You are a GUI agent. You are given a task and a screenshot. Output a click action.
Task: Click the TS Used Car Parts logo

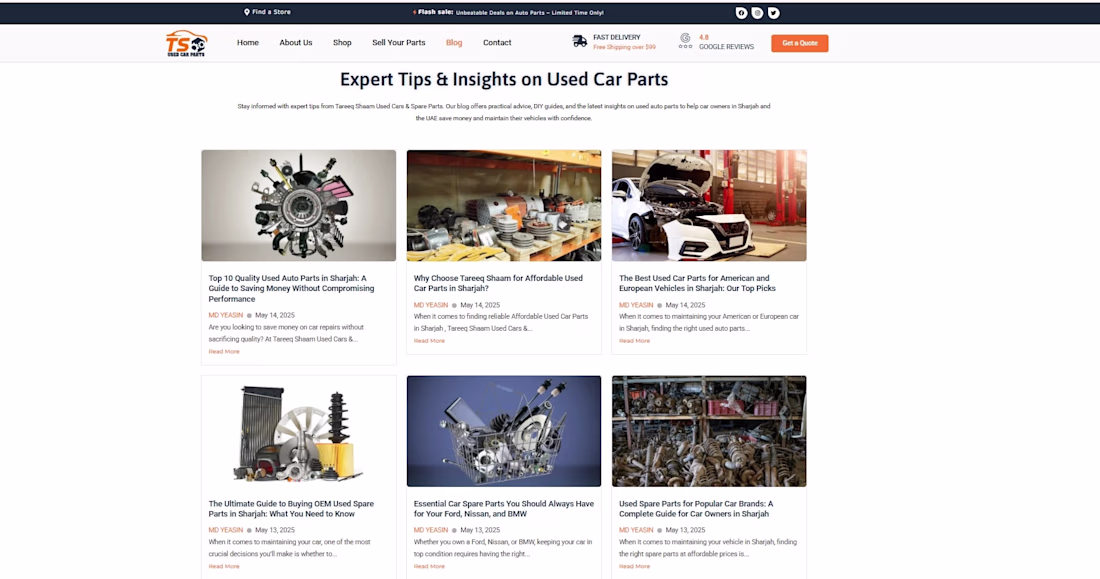(186, 44)
